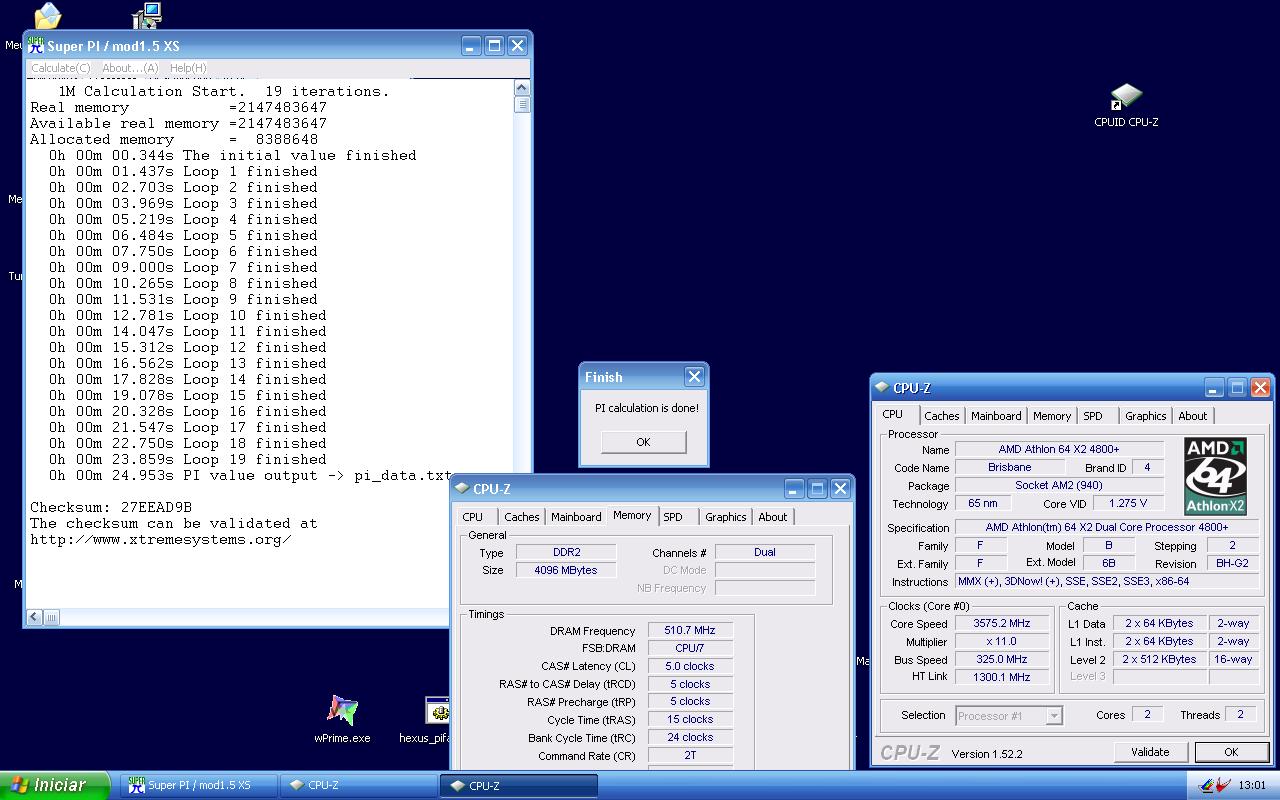This screenshot has width=1280, height=800.
Task: Switch to Caches tab in right CPU-Z window
Action: (x=941, y=416)
